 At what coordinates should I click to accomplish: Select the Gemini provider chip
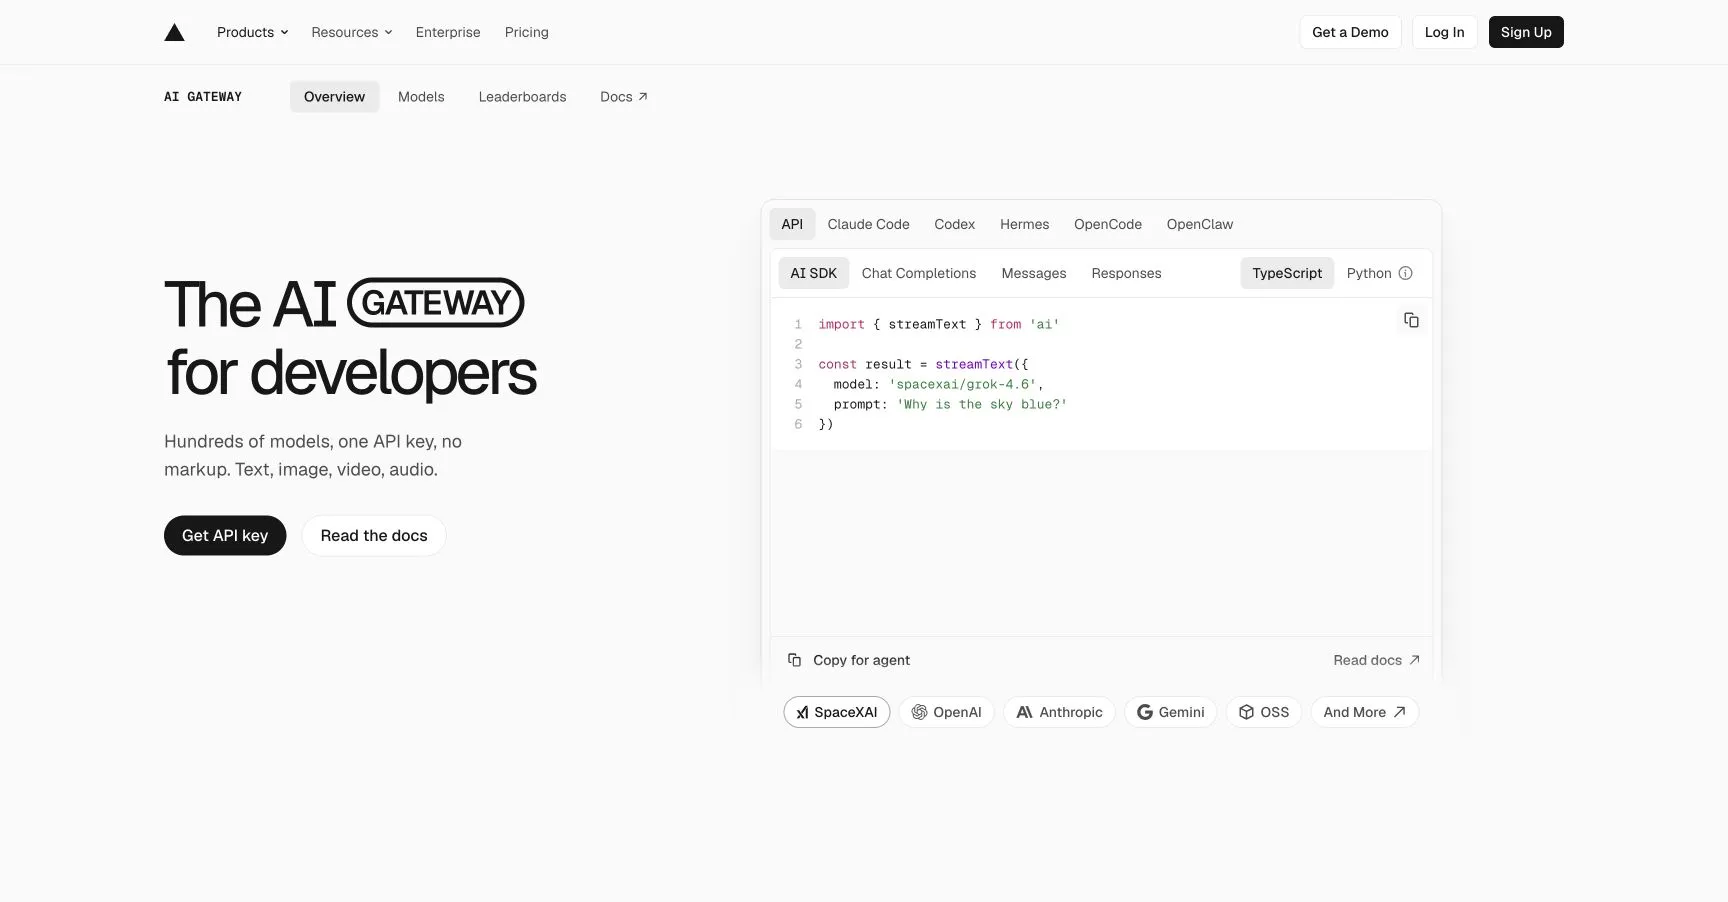click(1170, 712)
